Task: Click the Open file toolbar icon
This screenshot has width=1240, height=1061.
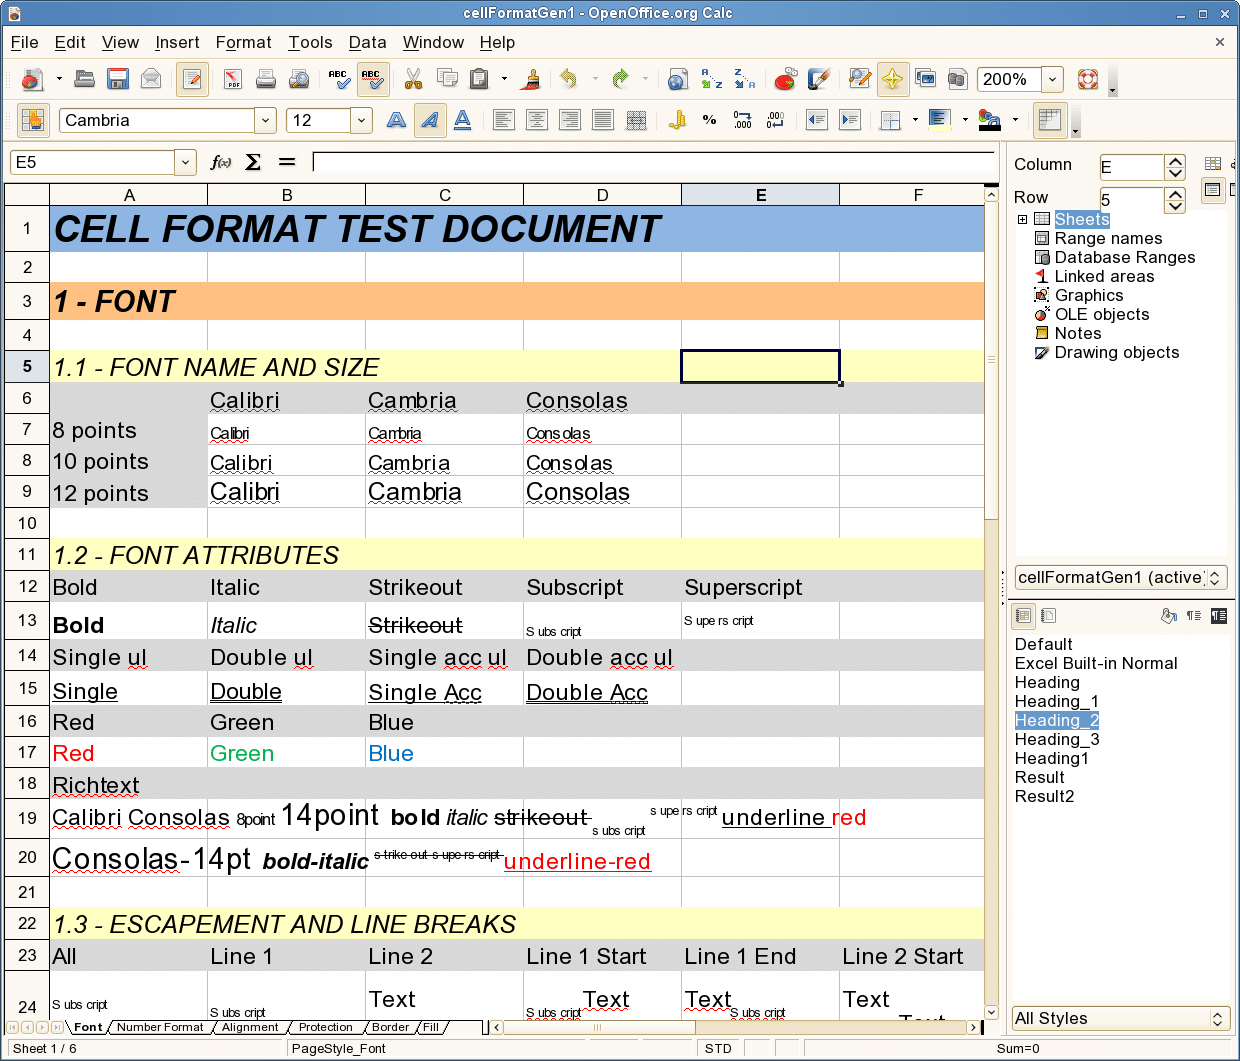Action: [x=85, y=79]
